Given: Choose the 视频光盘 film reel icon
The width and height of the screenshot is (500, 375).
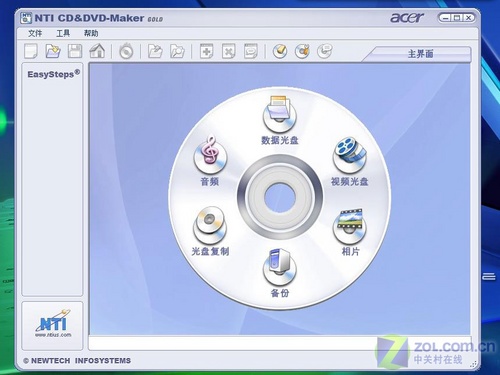Looking at the screenshot, I should click(350, 155).
